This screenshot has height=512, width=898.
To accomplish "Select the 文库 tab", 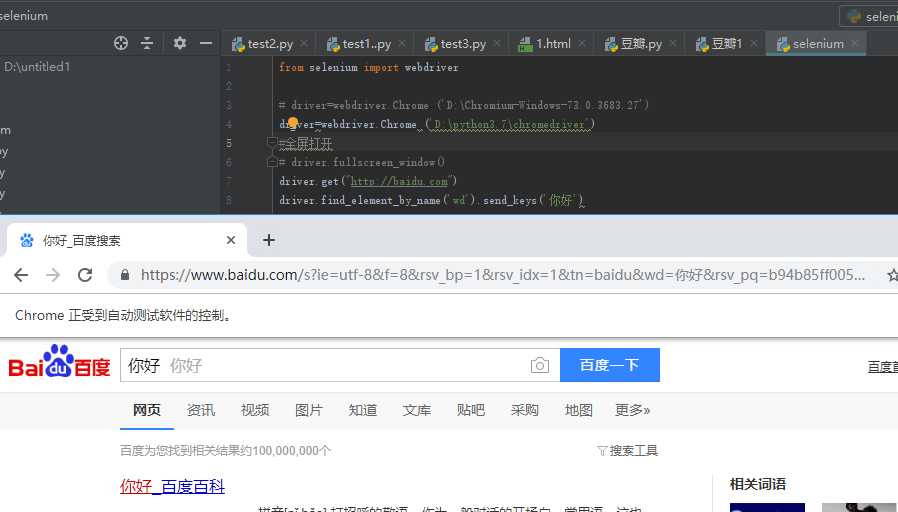I will [x=416, y=410].
